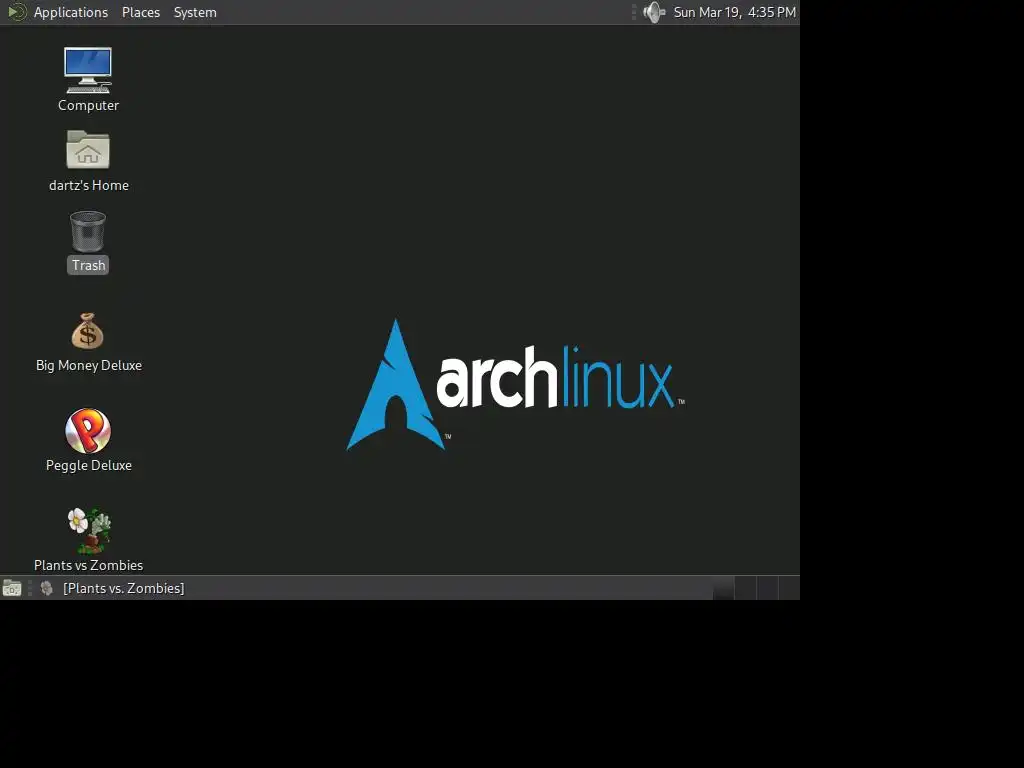
Task: Click the show desktop icon in the bottom panel
Action: point(12,588)
